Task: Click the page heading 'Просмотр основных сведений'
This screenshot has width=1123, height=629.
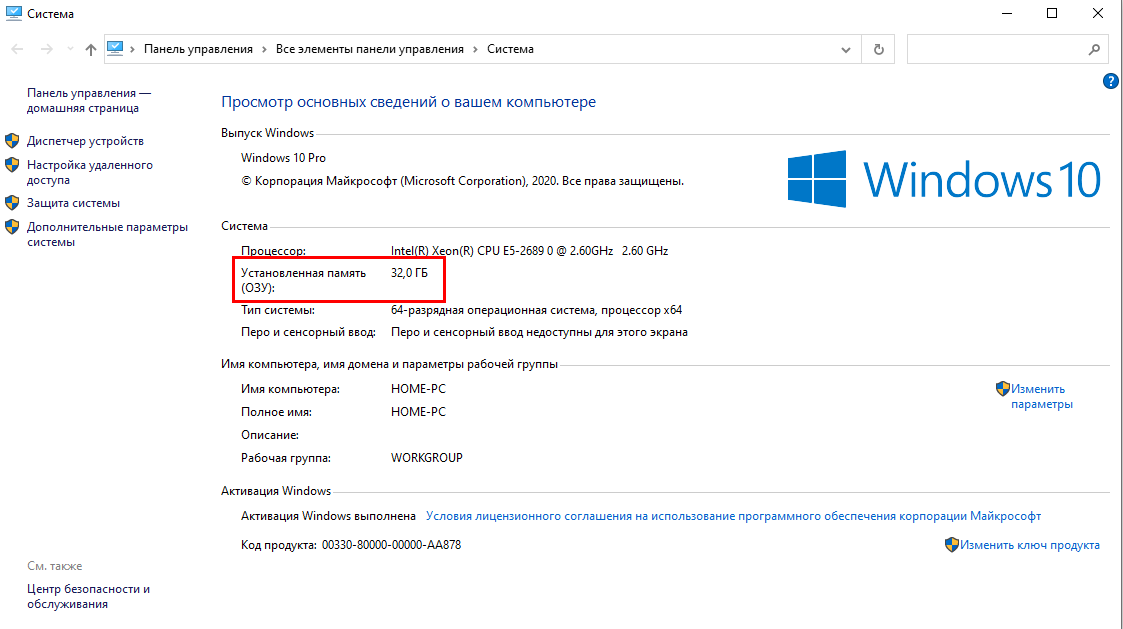Action: [x=408, y=102]
